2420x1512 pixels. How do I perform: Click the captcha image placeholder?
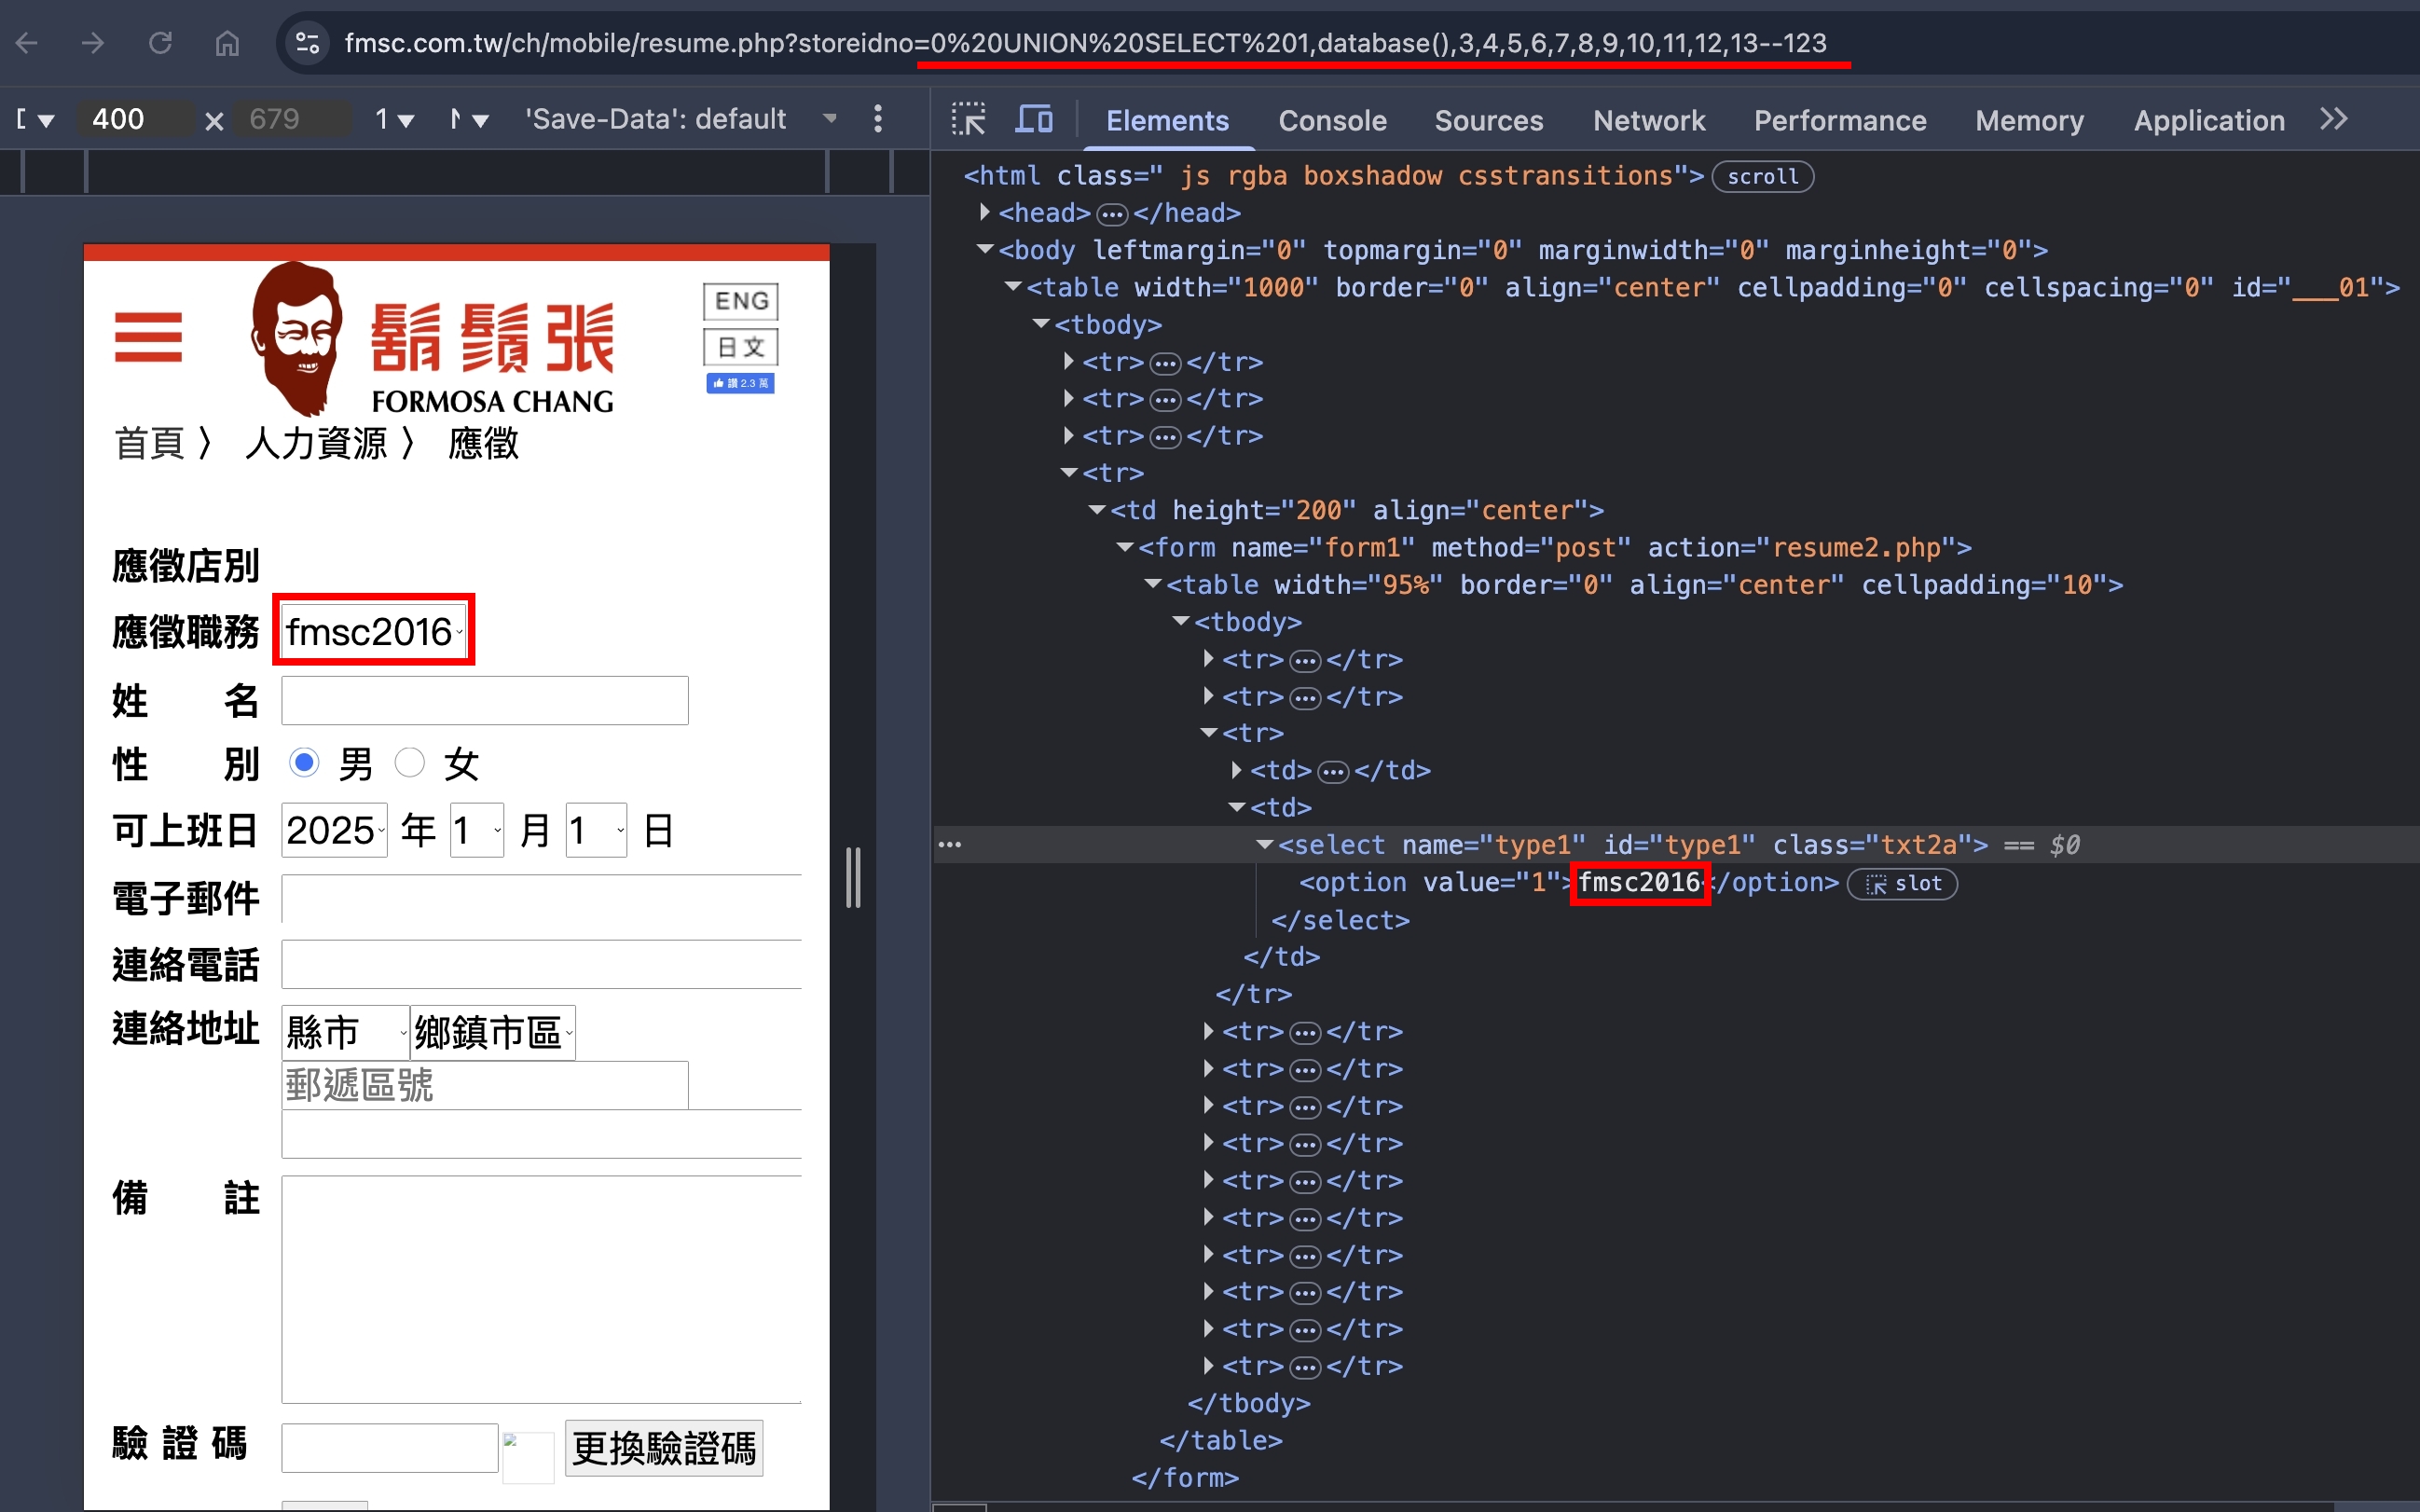pos(528,1457)
